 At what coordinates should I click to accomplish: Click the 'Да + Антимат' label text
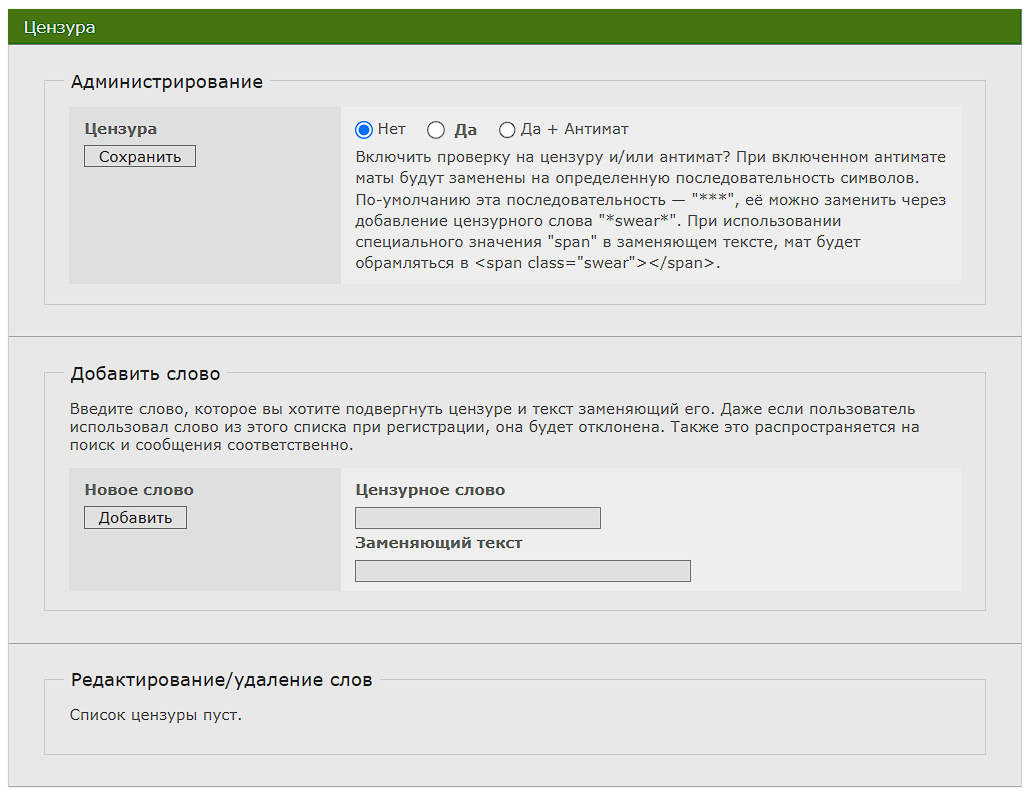[x=574, y=130]
